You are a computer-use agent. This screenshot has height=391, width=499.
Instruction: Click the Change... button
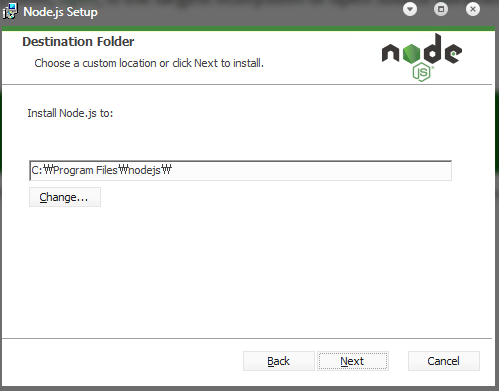65,197
